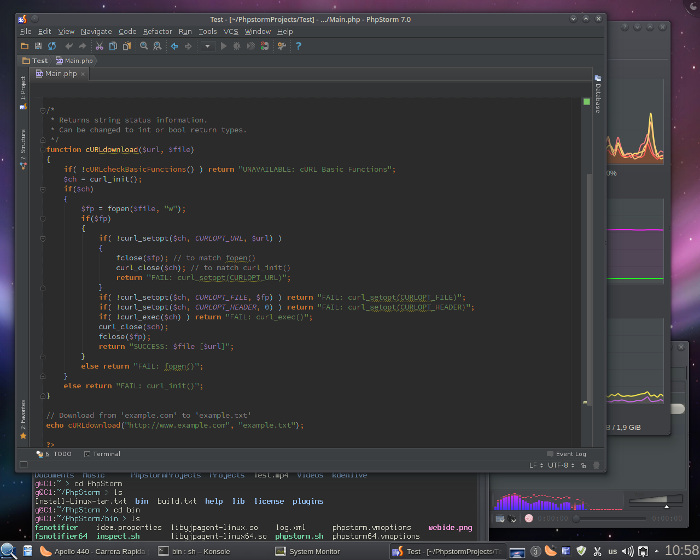Viewport: 700px width, 560px height.
Task: Open the Navigate menu
Action: tap(96, 31)
